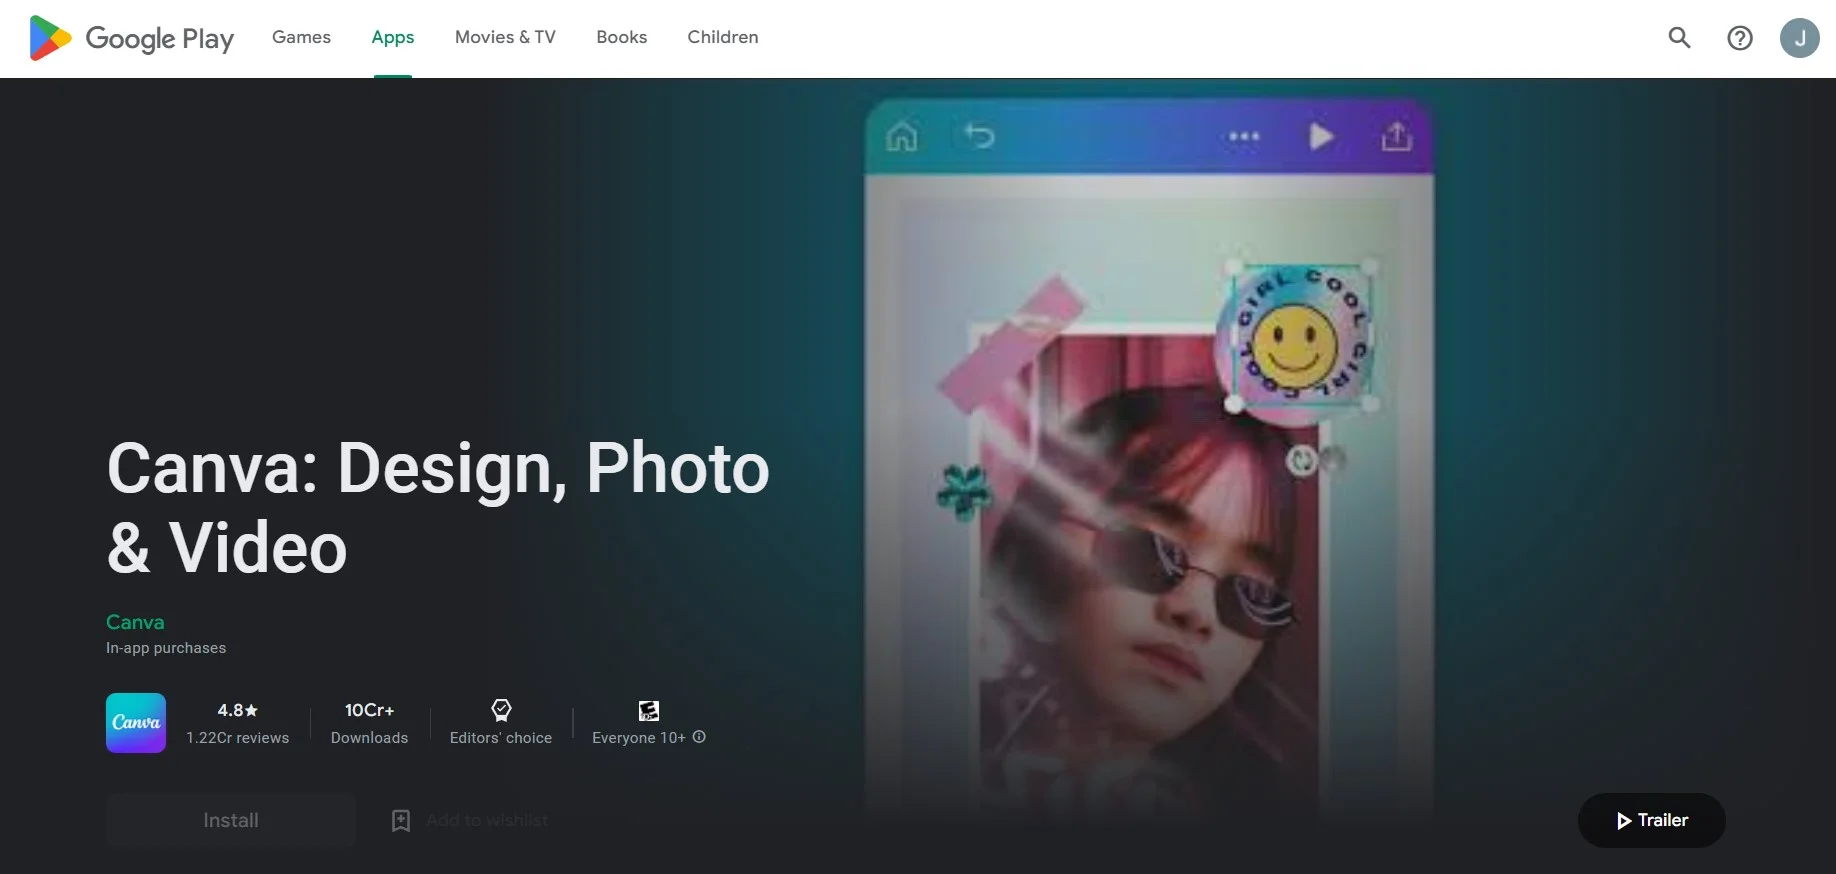Switch to the Children tab
The width and height of the screenshot is (1836, 874).
click(x=723, y=37)
